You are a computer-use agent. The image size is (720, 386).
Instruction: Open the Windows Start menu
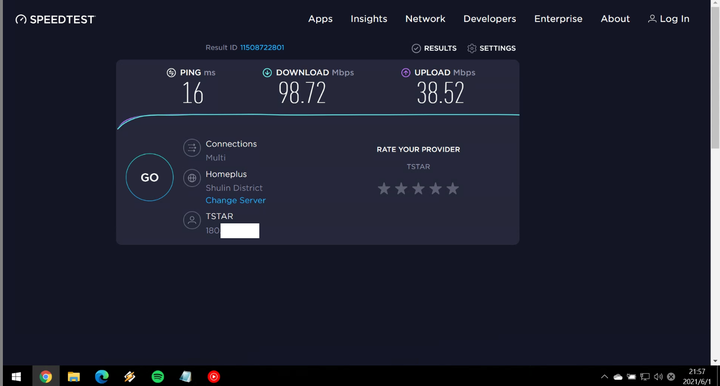tap(16, 376)
